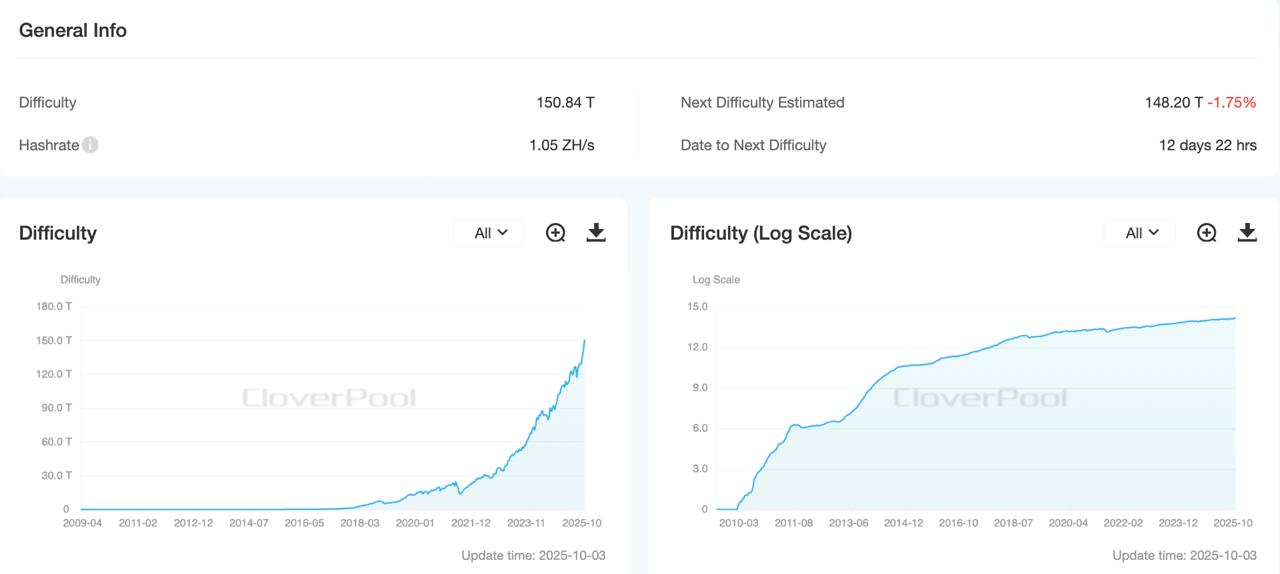Click the Next Difficulty Estimated label
The height and width of the screenshot is (574, 1280).
point(762,102)
